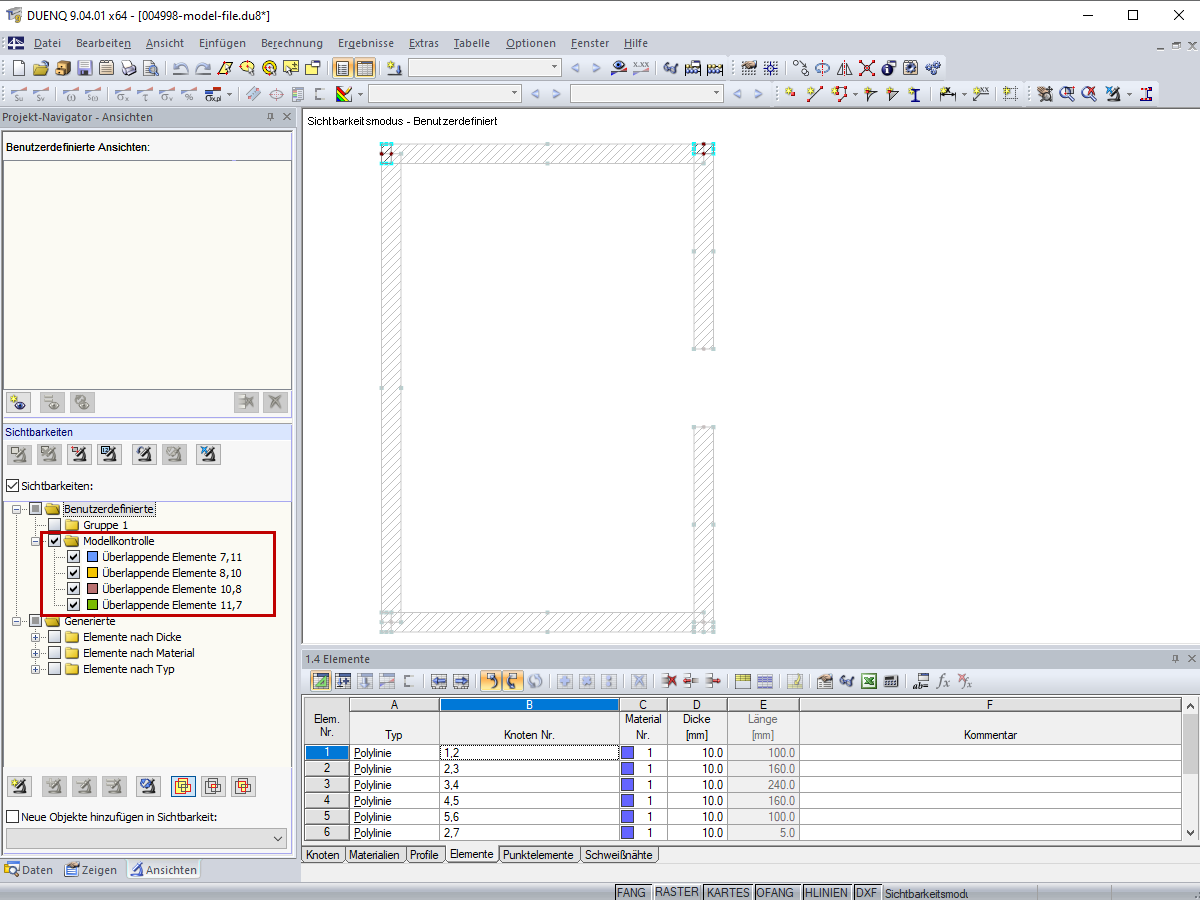The width and height of the screenshot is (1200, 900).
Task: Expand Elemente nach Typ tree node
Action: (36, 669)
